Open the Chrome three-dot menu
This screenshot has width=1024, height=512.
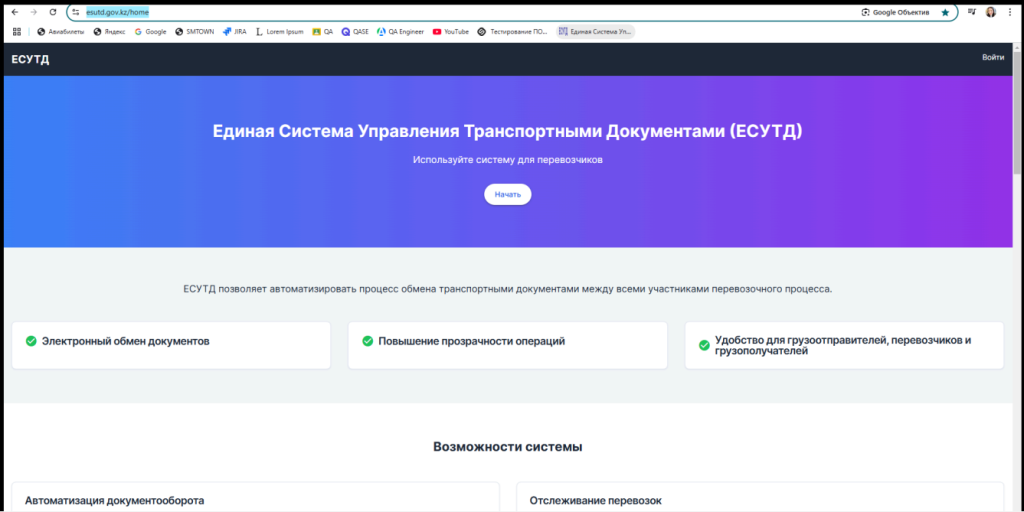(x=1009, y=12)
